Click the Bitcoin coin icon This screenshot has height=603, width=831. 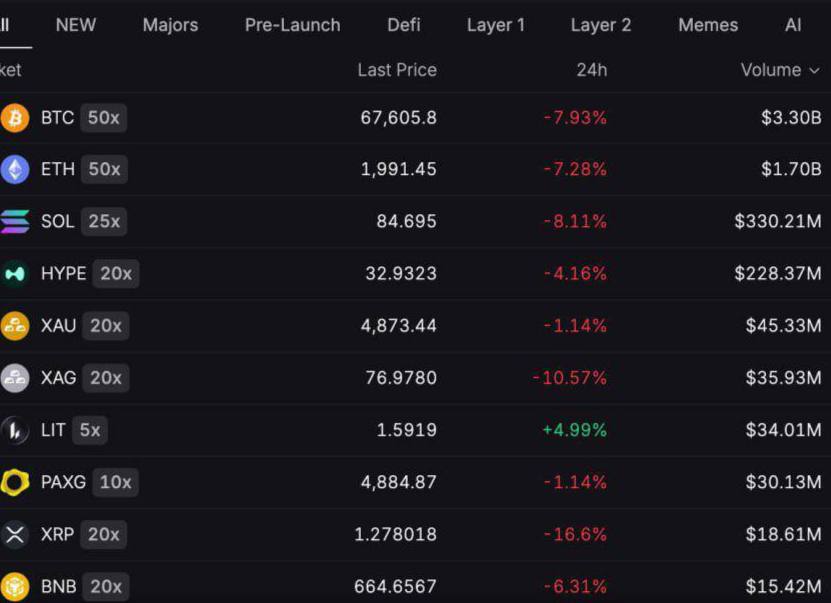pos(15,118)
